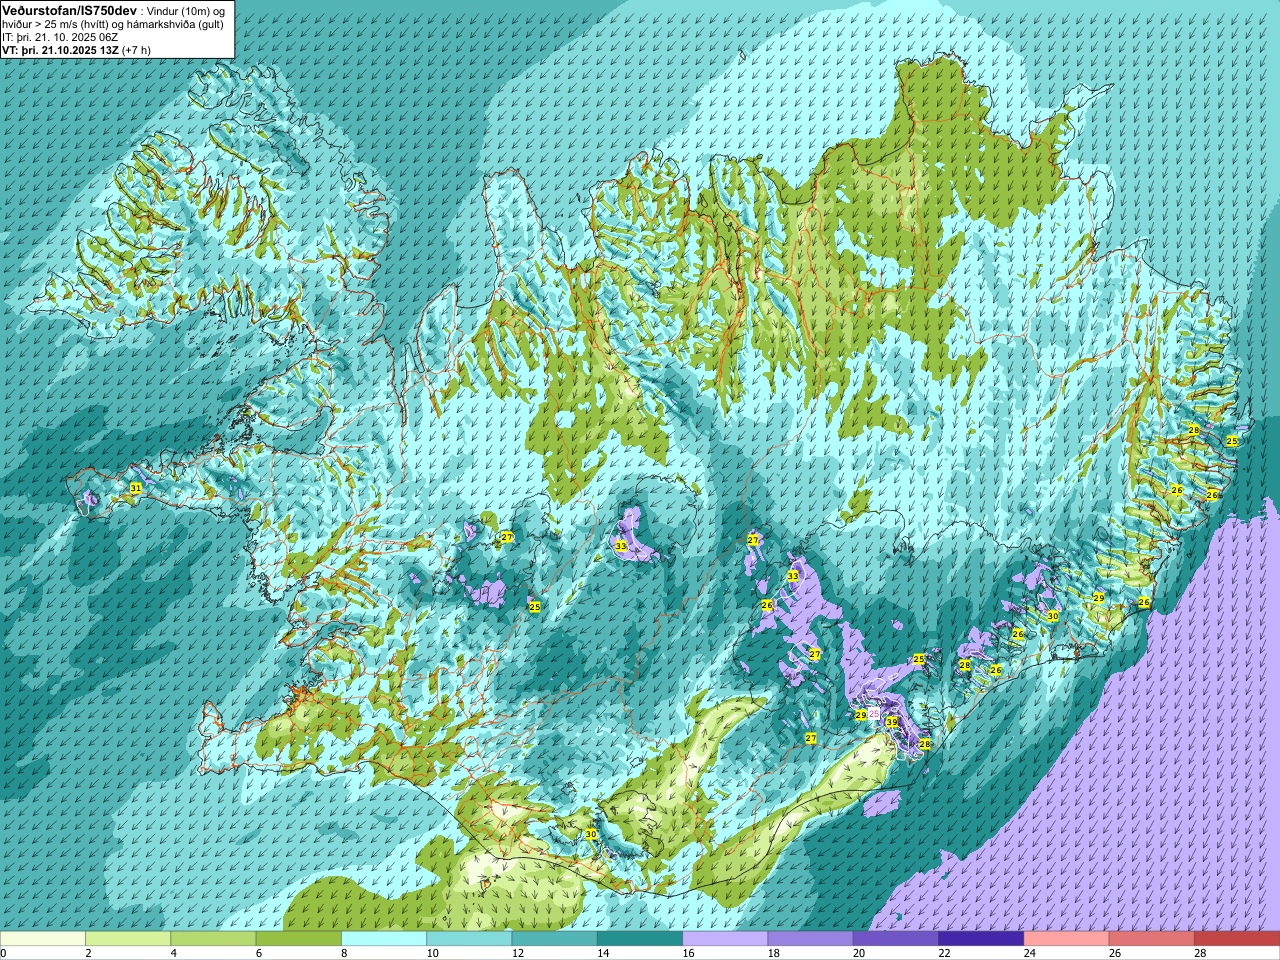
Task: Click the white-boxed gust label 25
Action: point(874,714)
